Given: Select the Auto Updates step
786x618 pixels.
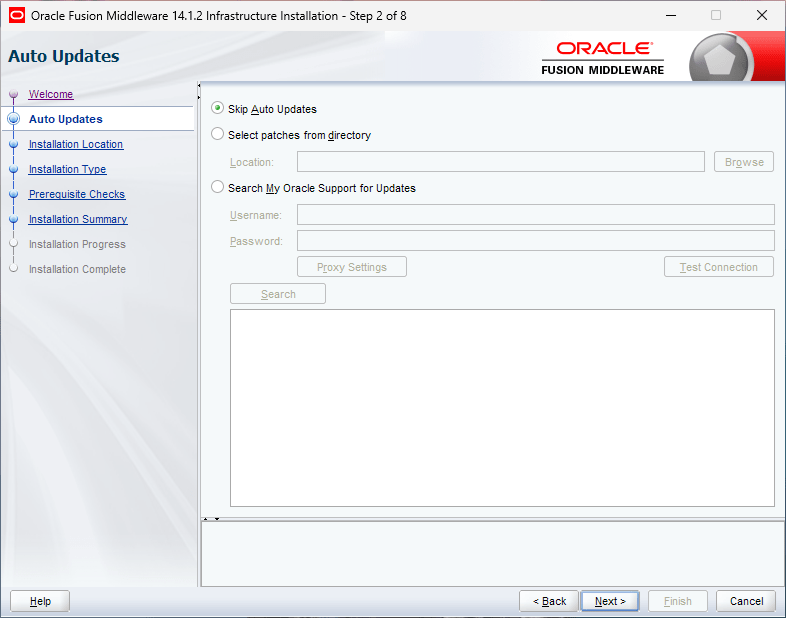Looking at the screenshot, I should [x=66, y=119].
